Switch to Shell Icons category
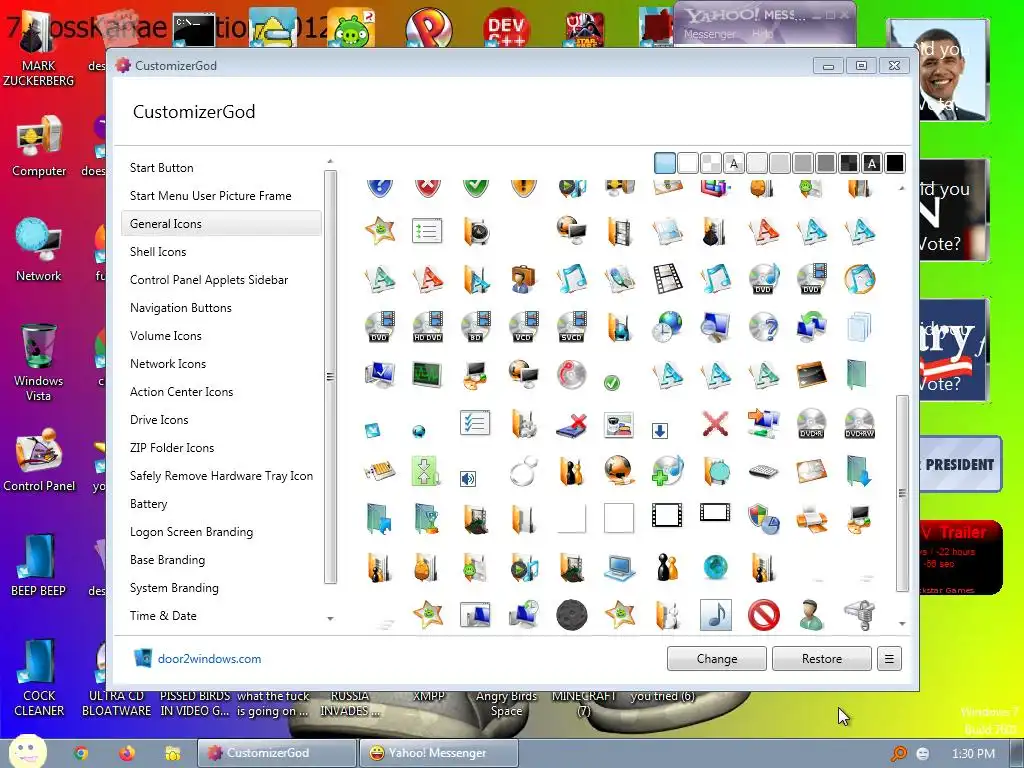The width and height of the screenshot is (1024, 768). click(157, 252)
